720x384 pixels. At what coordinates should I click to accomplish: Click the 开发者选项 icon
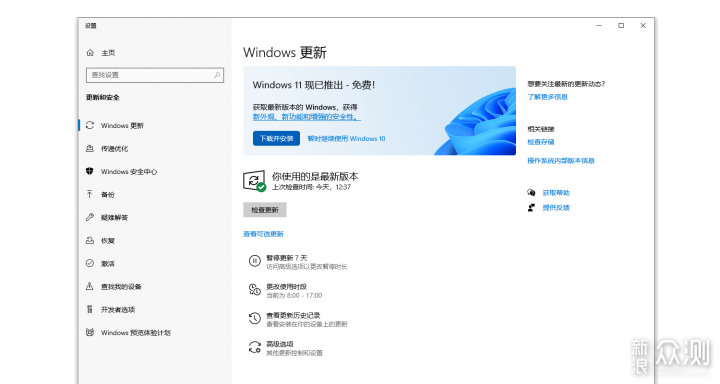90,309
